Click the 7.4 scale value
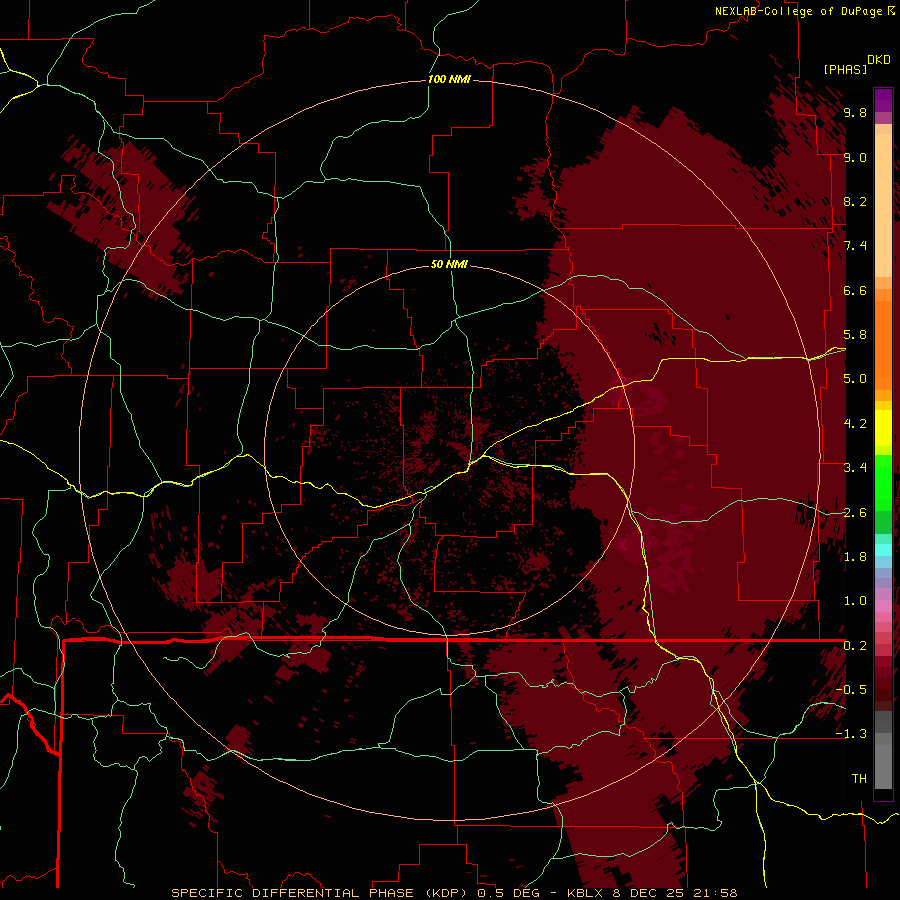The image size is (900, 900). point(855,246)
